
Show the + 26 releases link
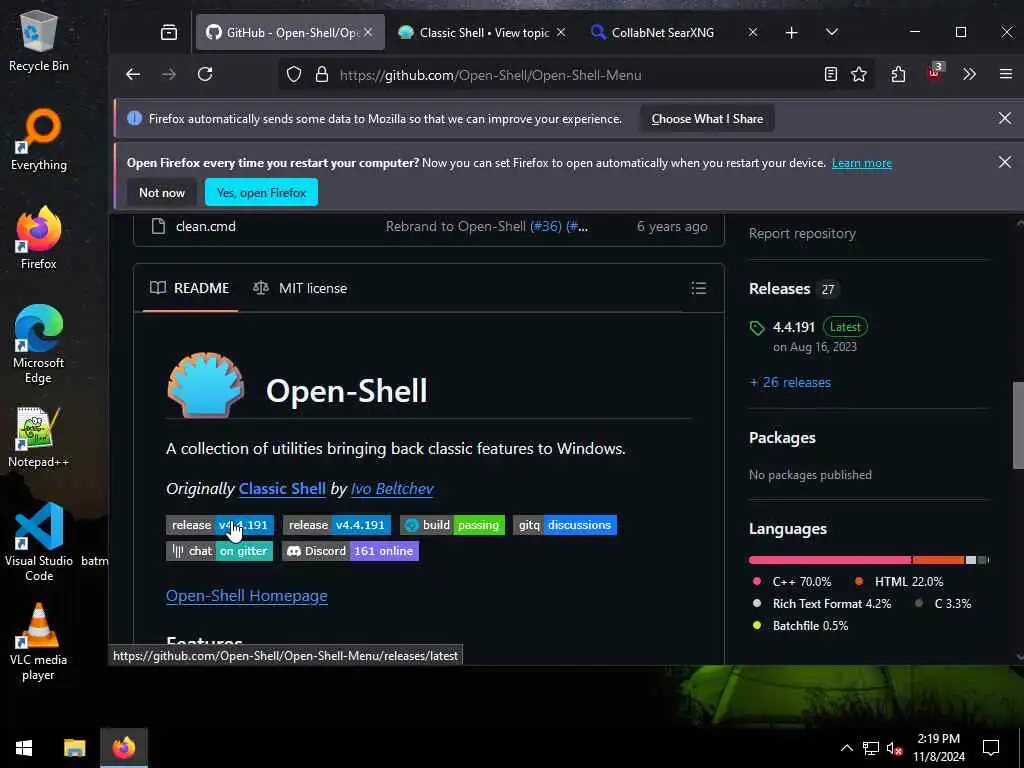tap(790, 383)
